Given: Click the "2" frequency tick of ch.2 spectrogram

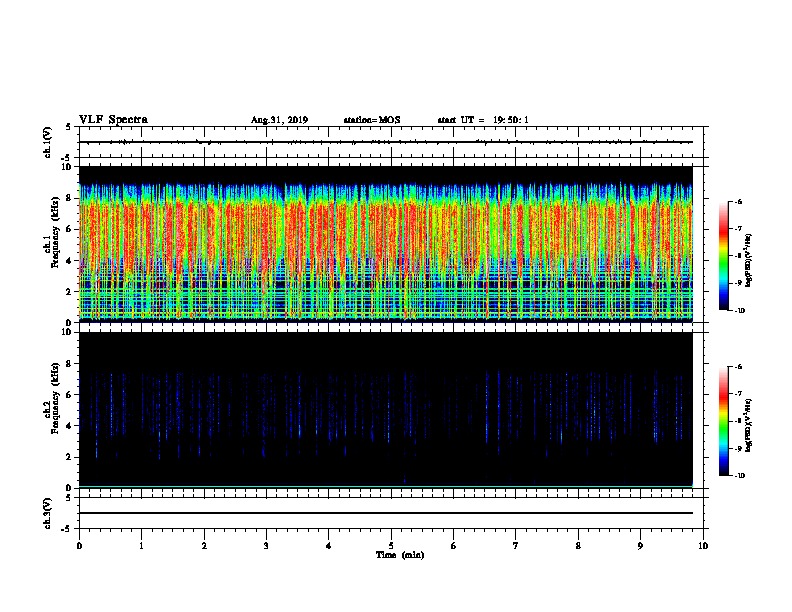Looking at the screenshot, I should [69, 457].
